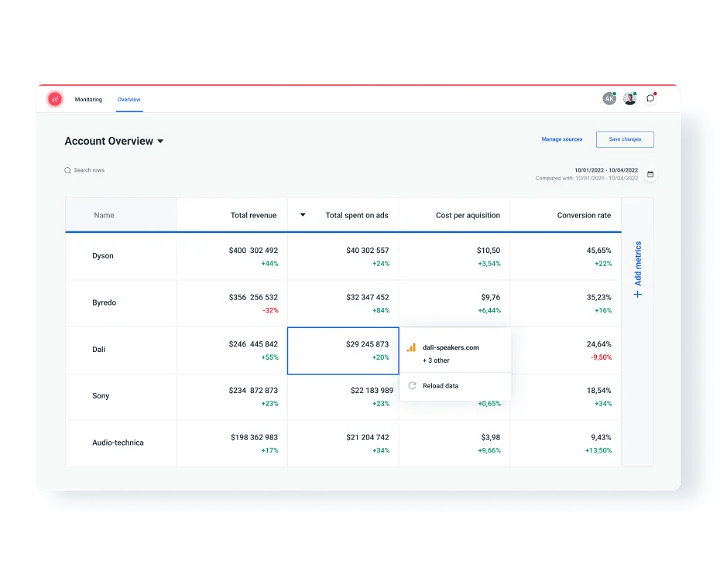The height and width of the screenshot is (574, 720).
Task: Click the 9,43% conversion rate cell
Action: click(566, 444)
